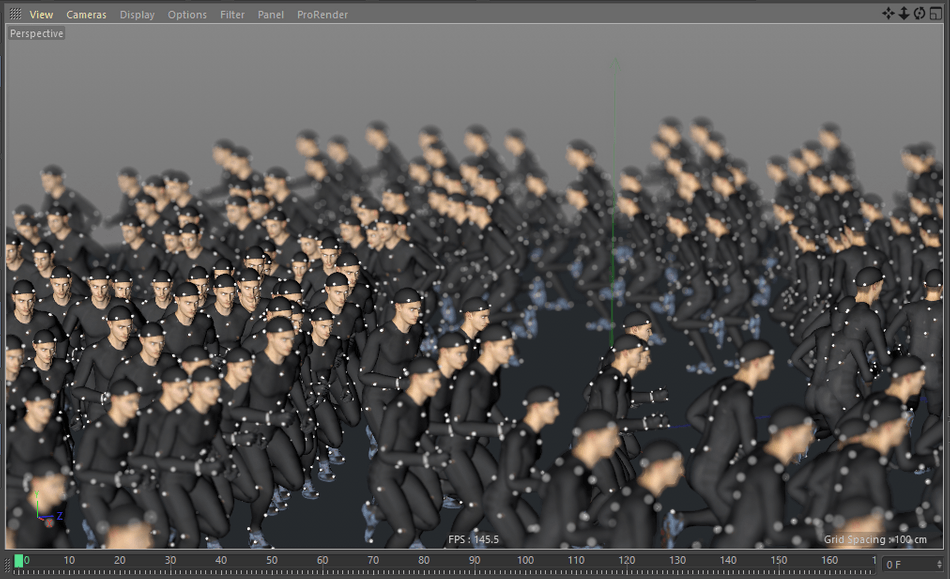Image resolution: width=950 pixels, height=579 pixels.
Task: Open the Options menu
Action: tap(187, 14)
